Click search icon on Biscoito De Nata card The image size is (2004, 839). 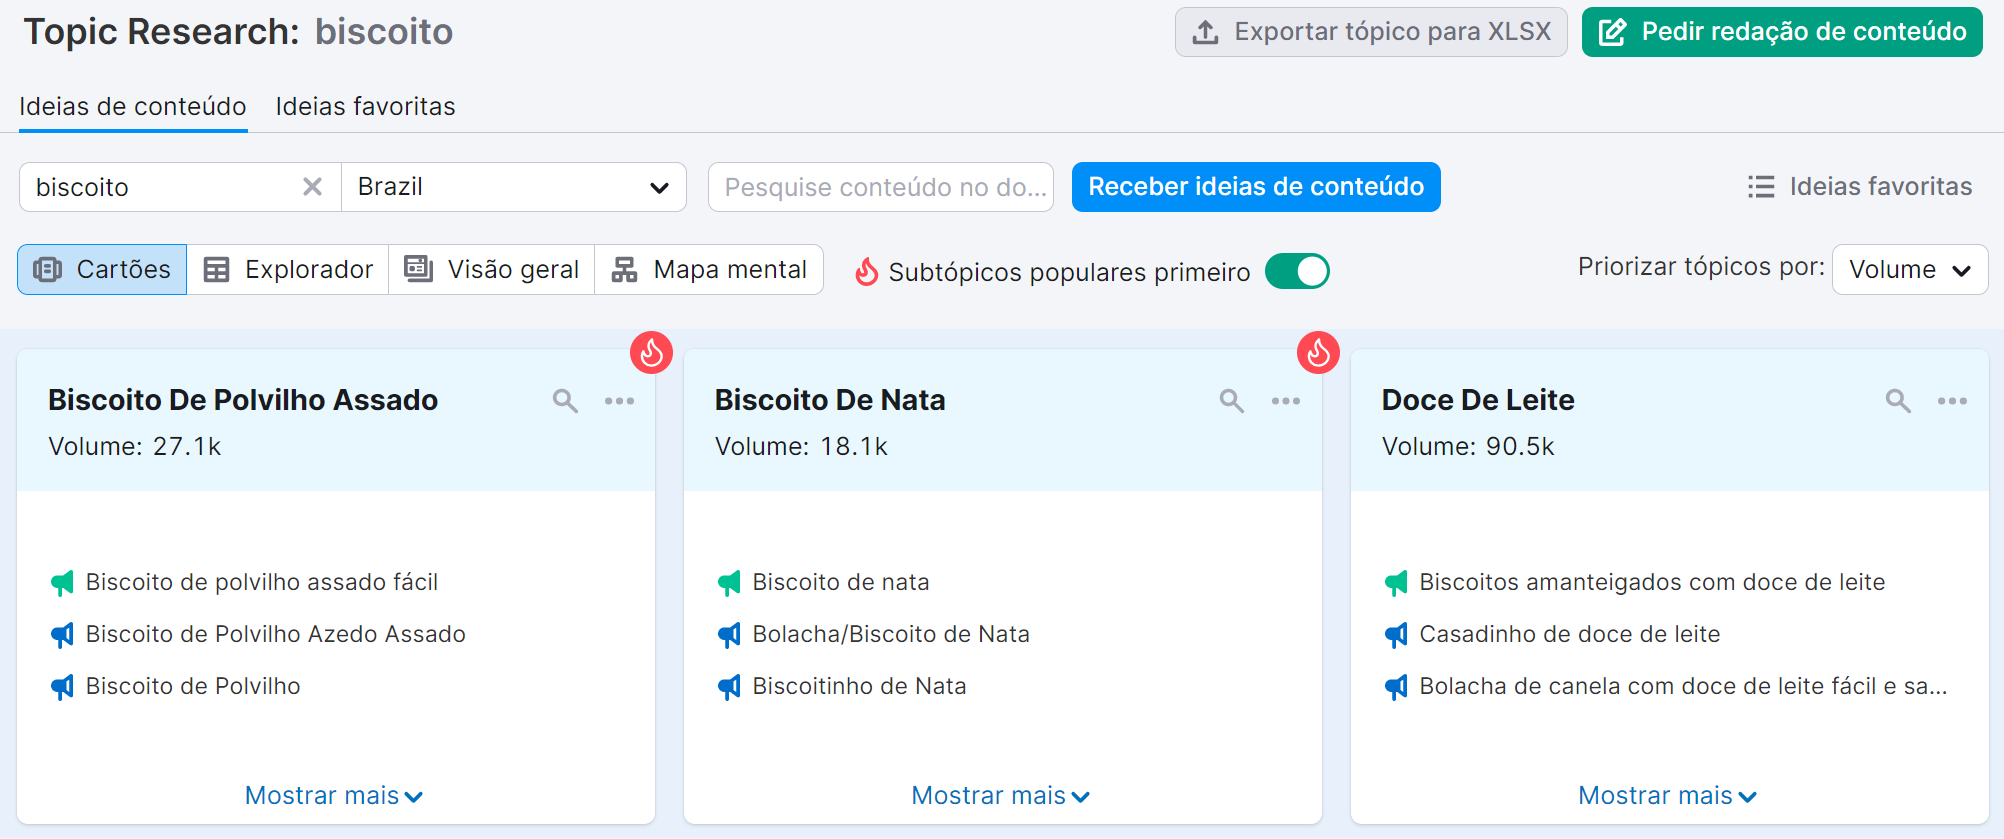click(1231, 401)
